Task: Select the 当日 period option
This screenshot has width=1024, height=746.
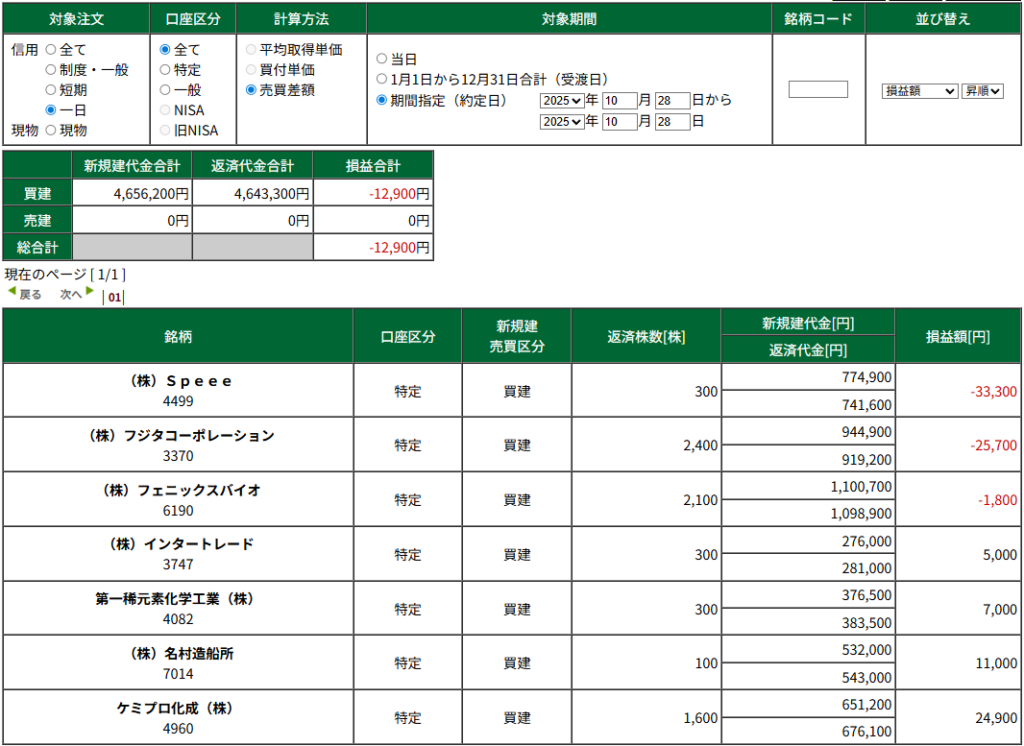Action: tap(381, 59)
